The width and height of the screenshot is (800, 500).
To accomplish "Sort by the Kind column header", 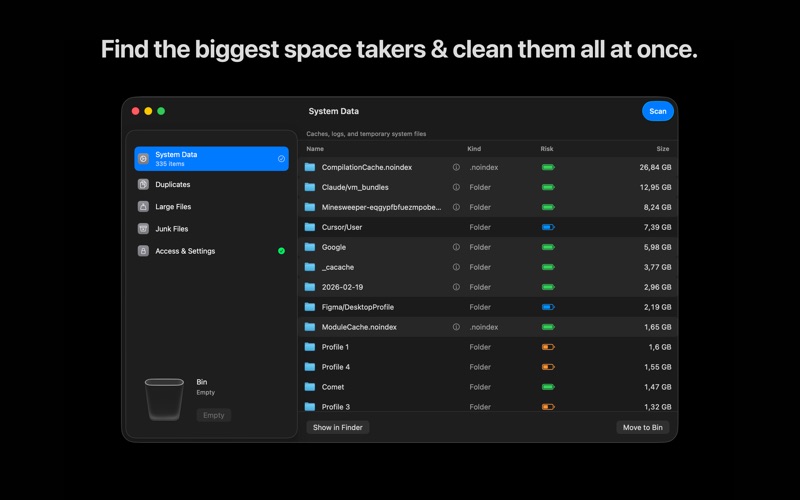I will (x=474, y=149).
